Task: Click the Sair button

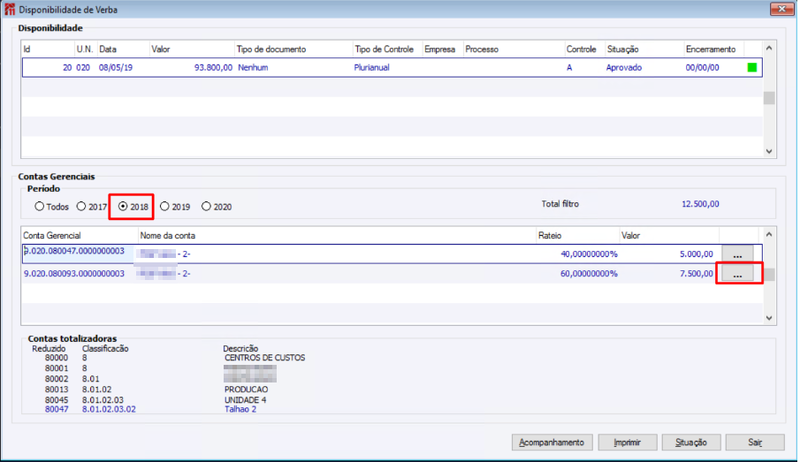Action: (x=755, y=442)
